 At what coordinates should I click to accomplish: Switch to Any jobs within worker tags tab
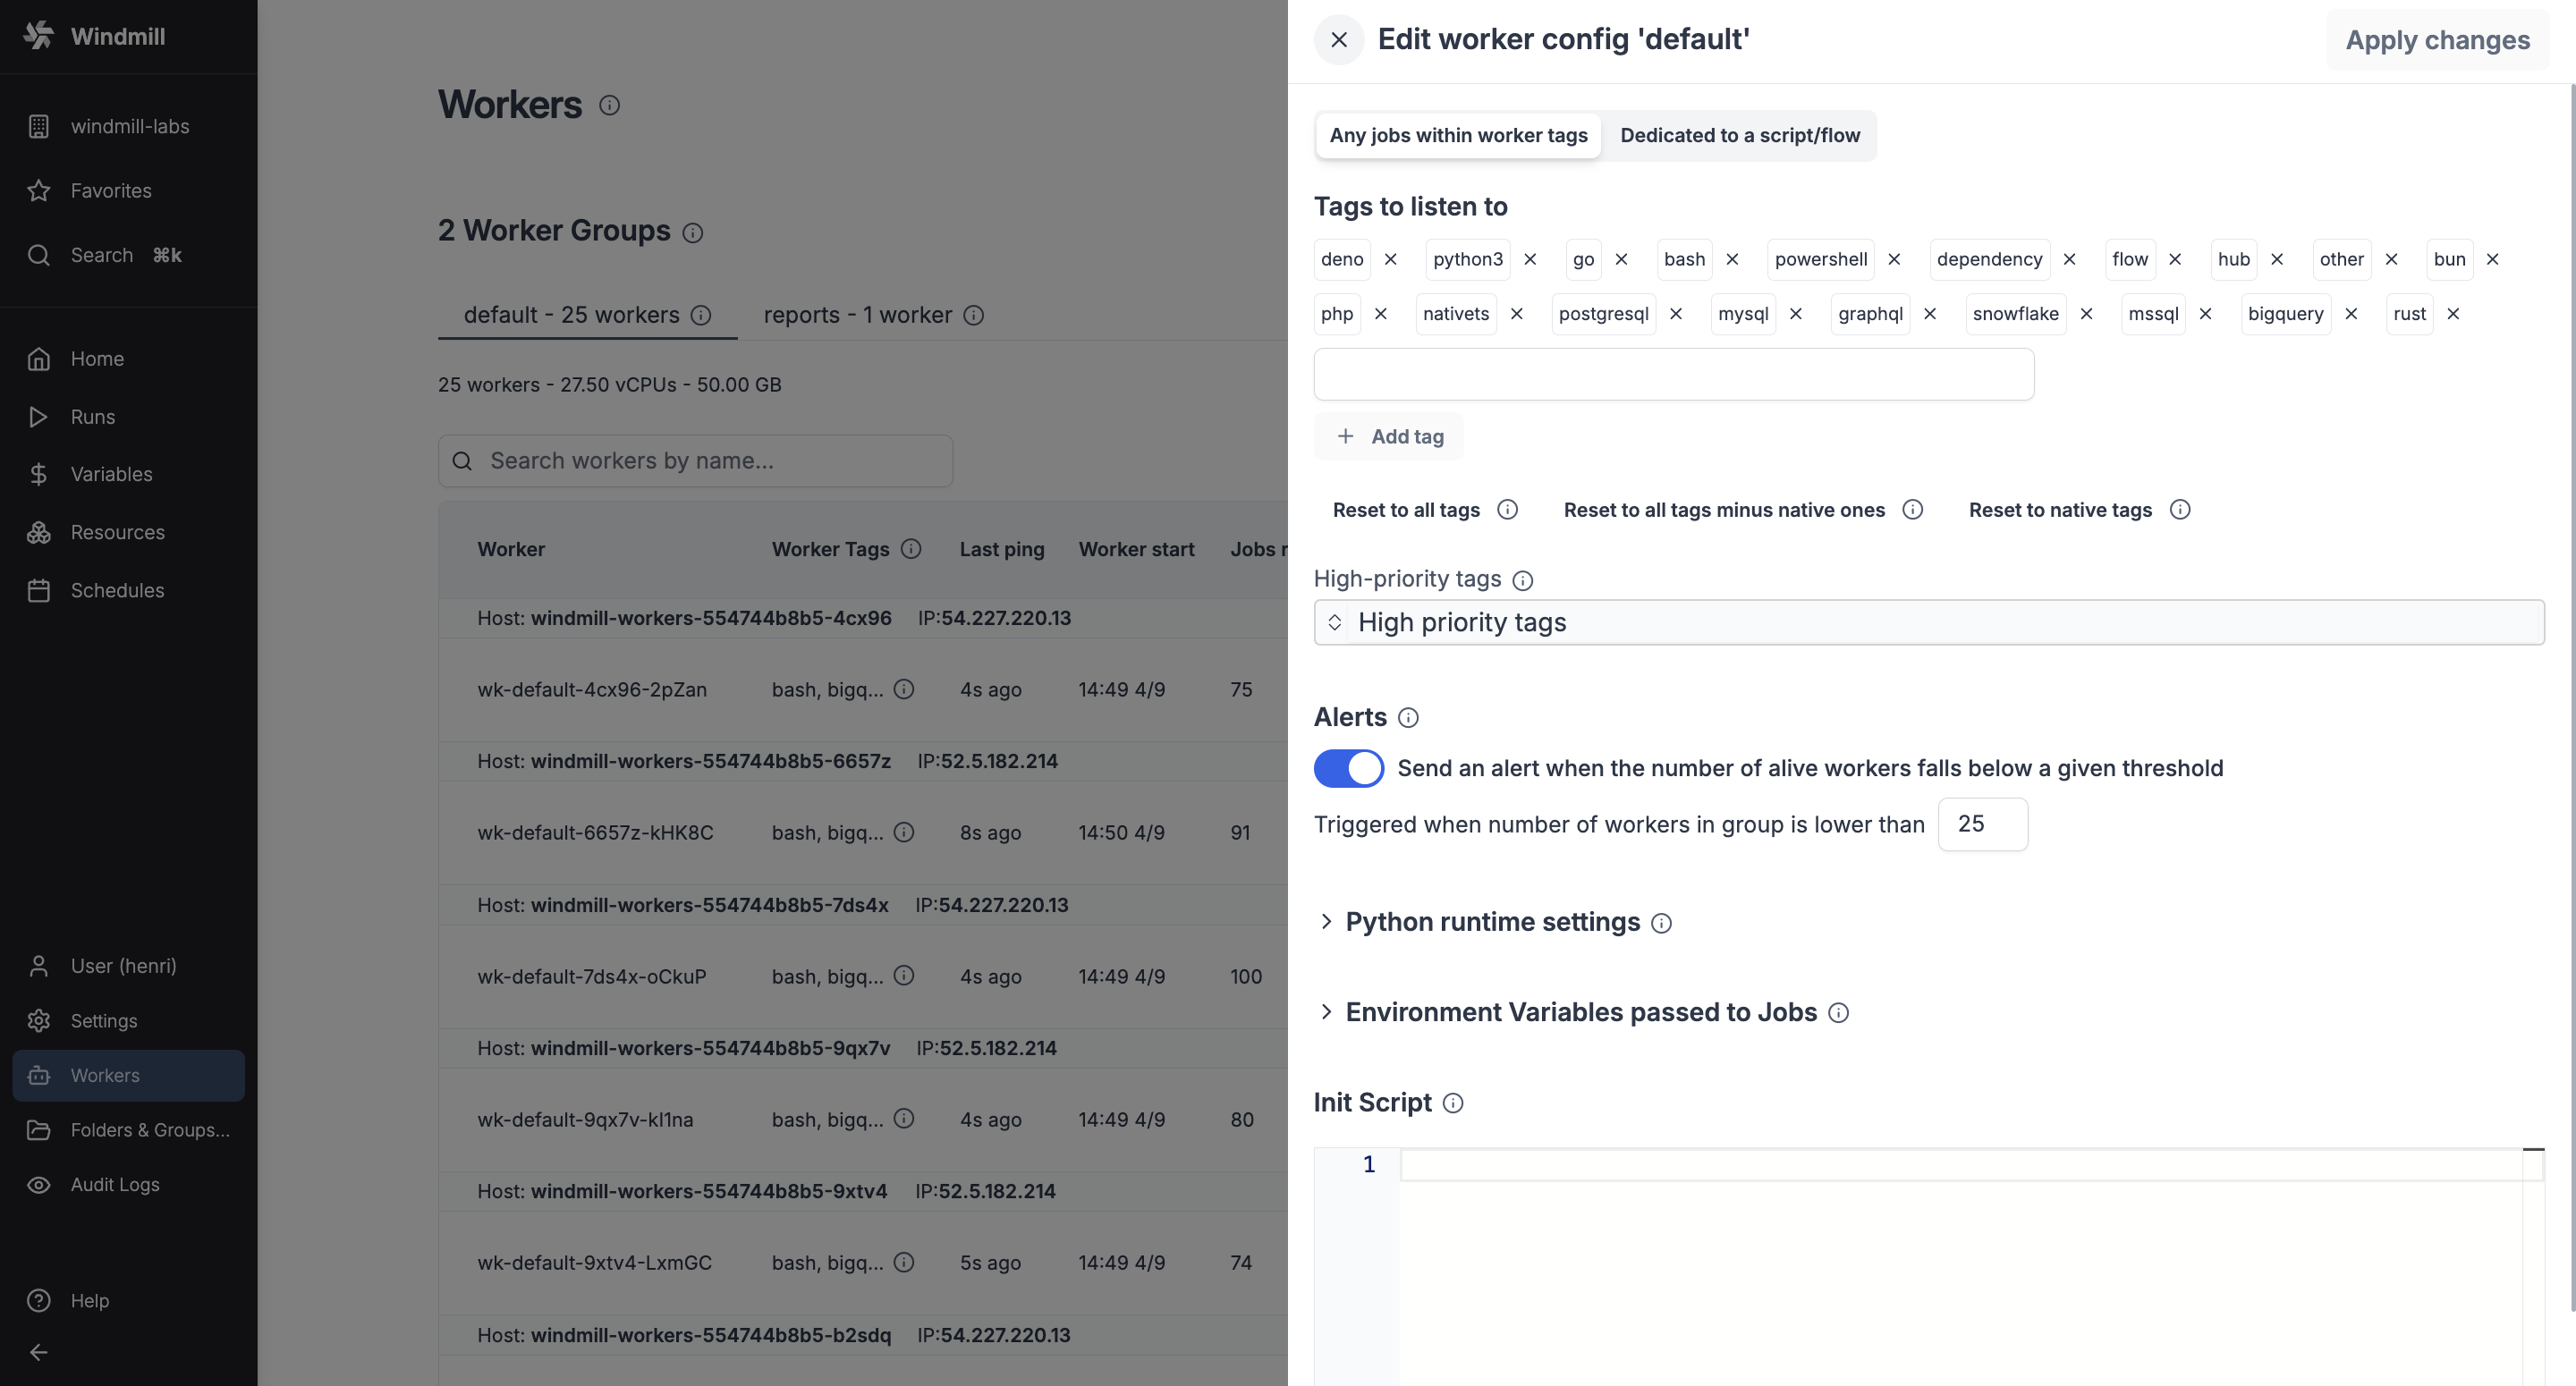coord(1458,133)
